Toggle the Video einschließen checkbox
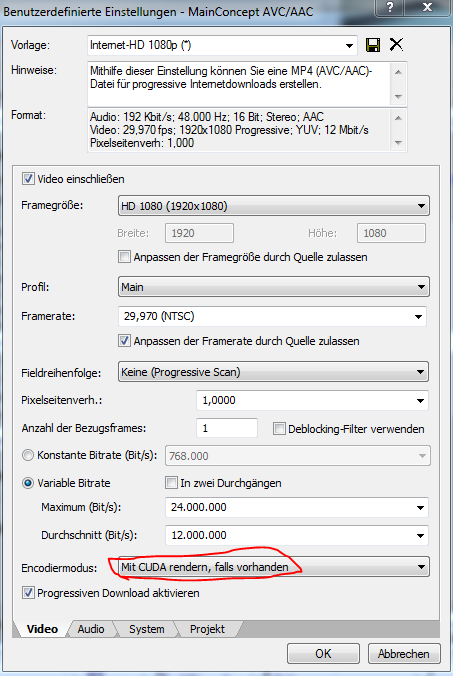 pyautogui.click(x=28, y=179)
